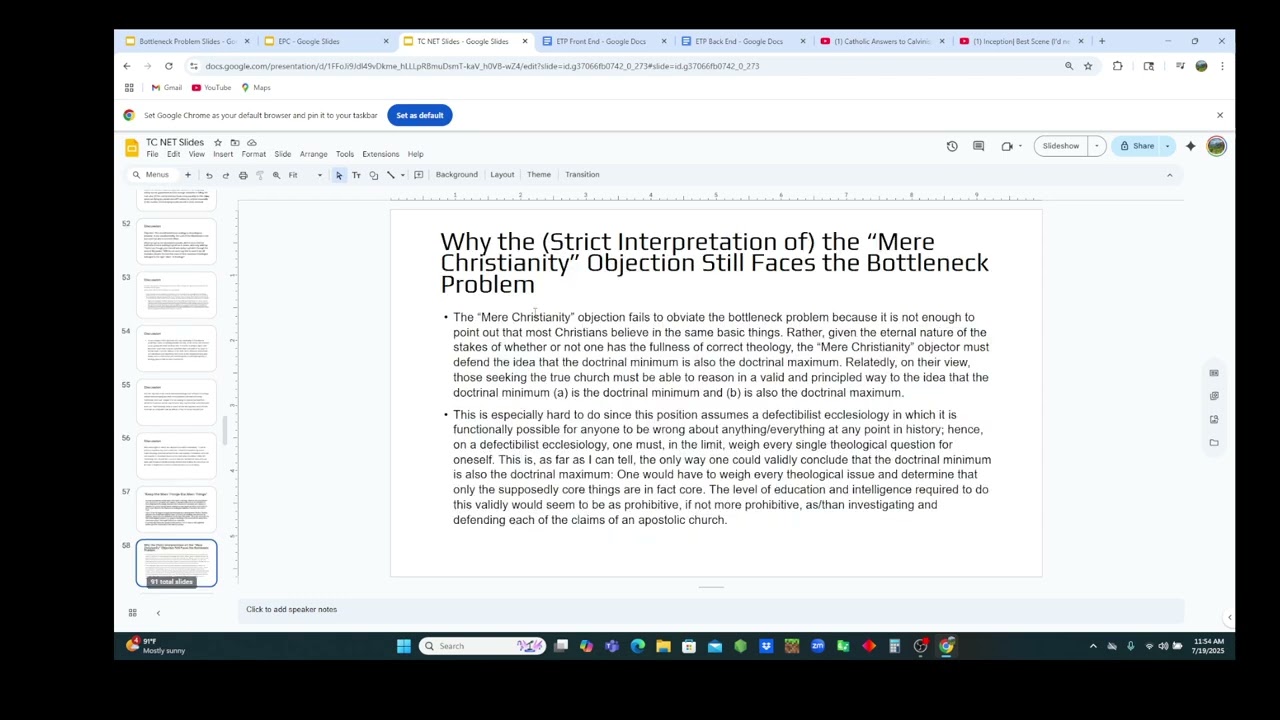Click the Move to folder icon
1280x720 pixels.
tap(234, 143)
